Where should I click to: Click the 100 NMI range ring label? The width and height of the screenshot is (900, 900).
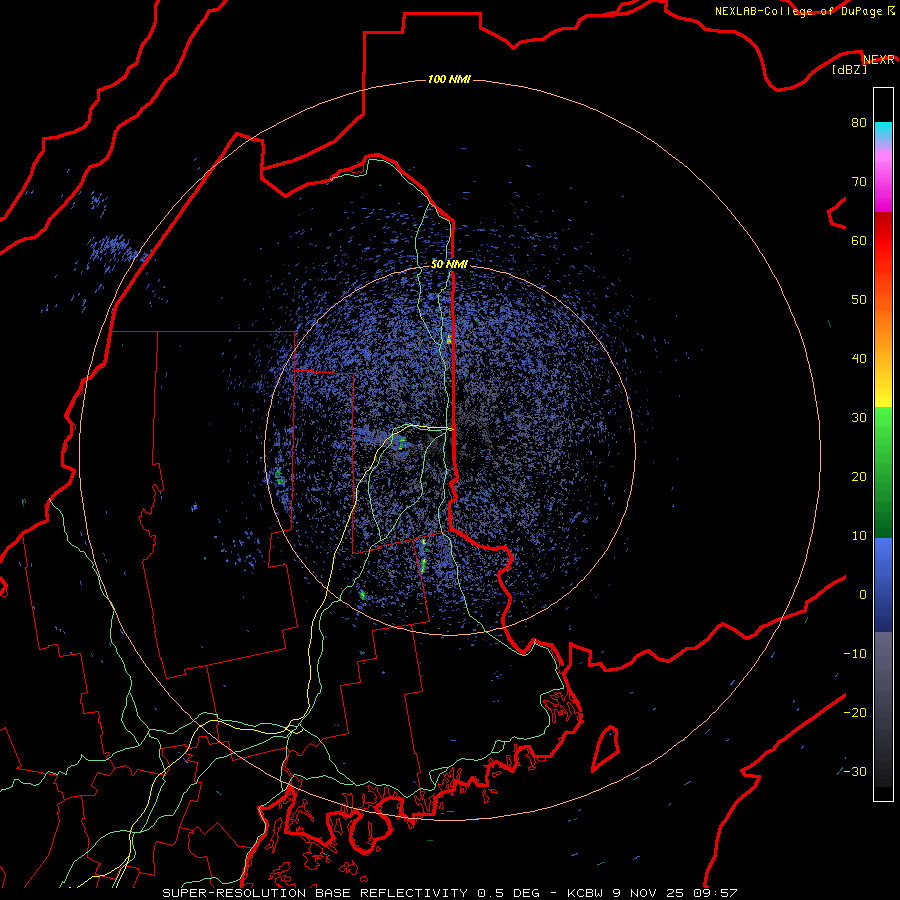tap(449, 79)
